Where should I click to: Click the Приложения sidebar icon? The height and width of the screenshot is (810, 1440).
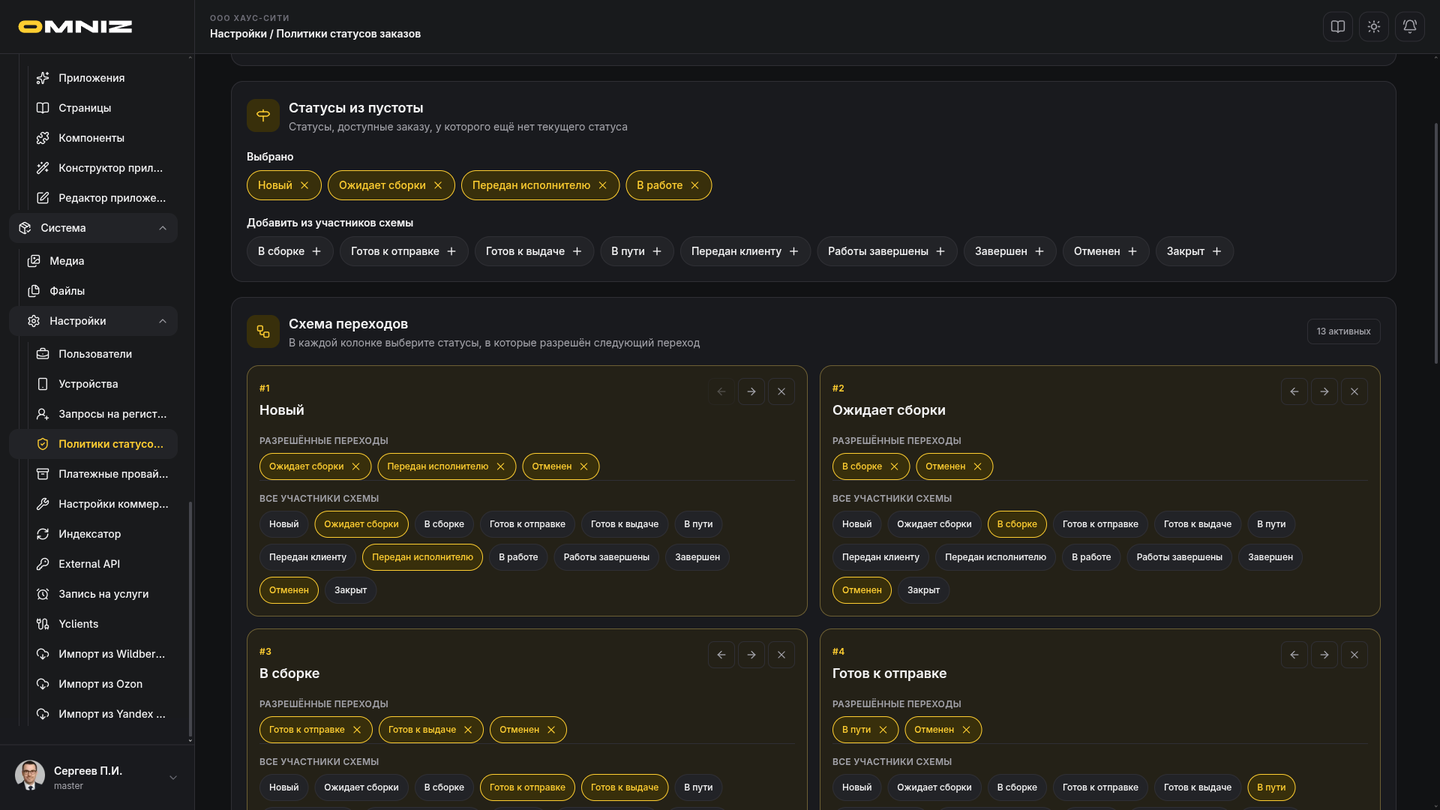click(x=43, y=78)
